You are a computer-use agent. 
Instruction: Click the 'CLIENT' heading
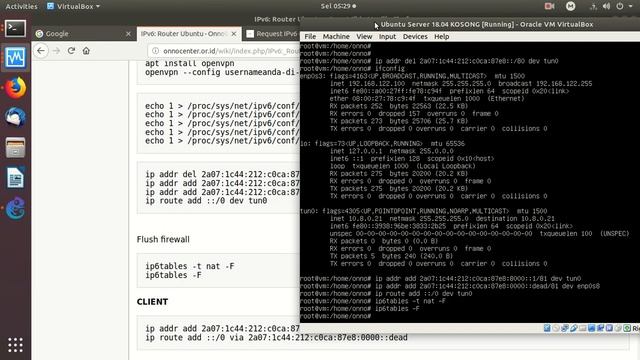(152, 302)
